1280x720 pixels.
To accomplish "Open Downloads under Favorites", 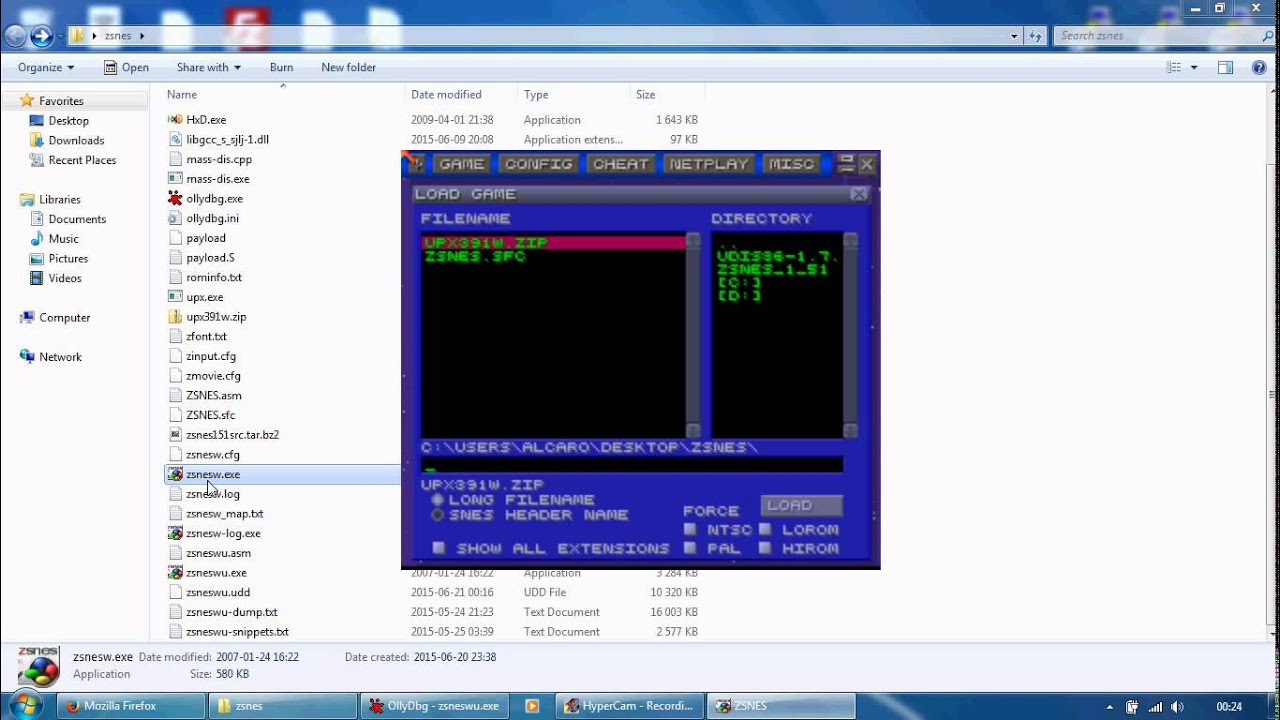I will click(x=76, y=140).
